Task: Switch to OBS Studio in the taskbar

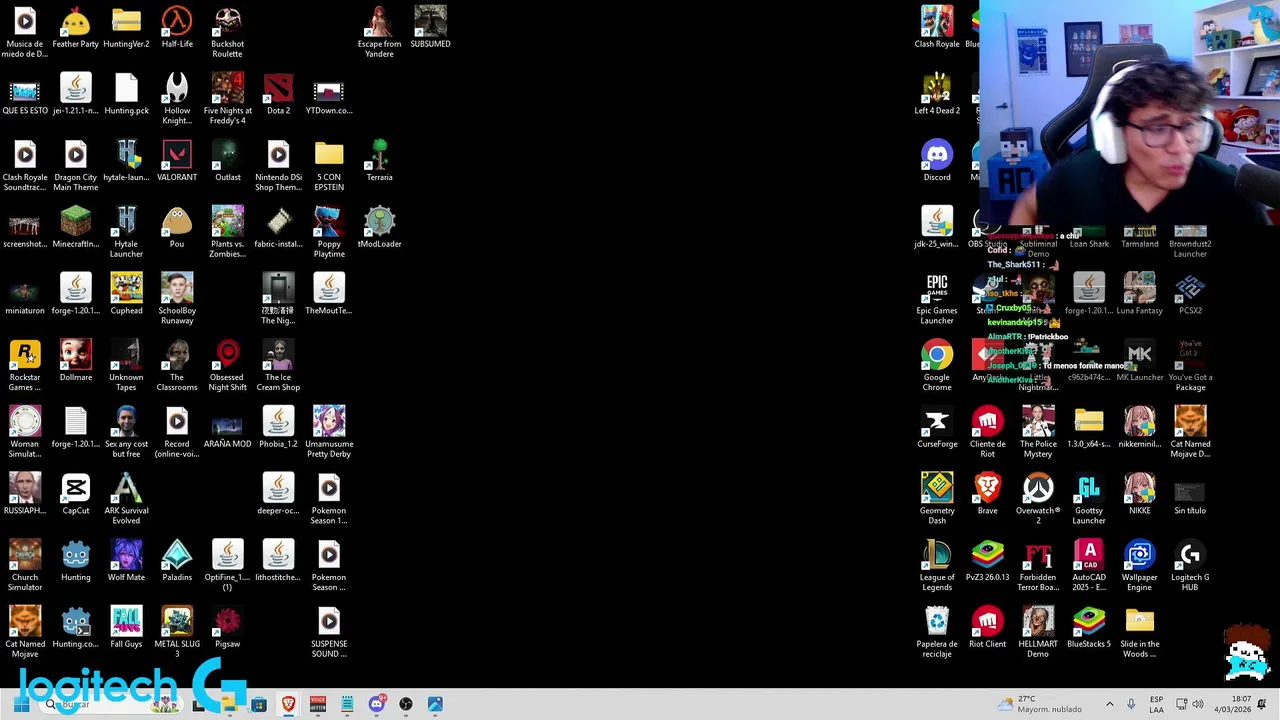Action: pyautogui.click(x=406, y=704)
